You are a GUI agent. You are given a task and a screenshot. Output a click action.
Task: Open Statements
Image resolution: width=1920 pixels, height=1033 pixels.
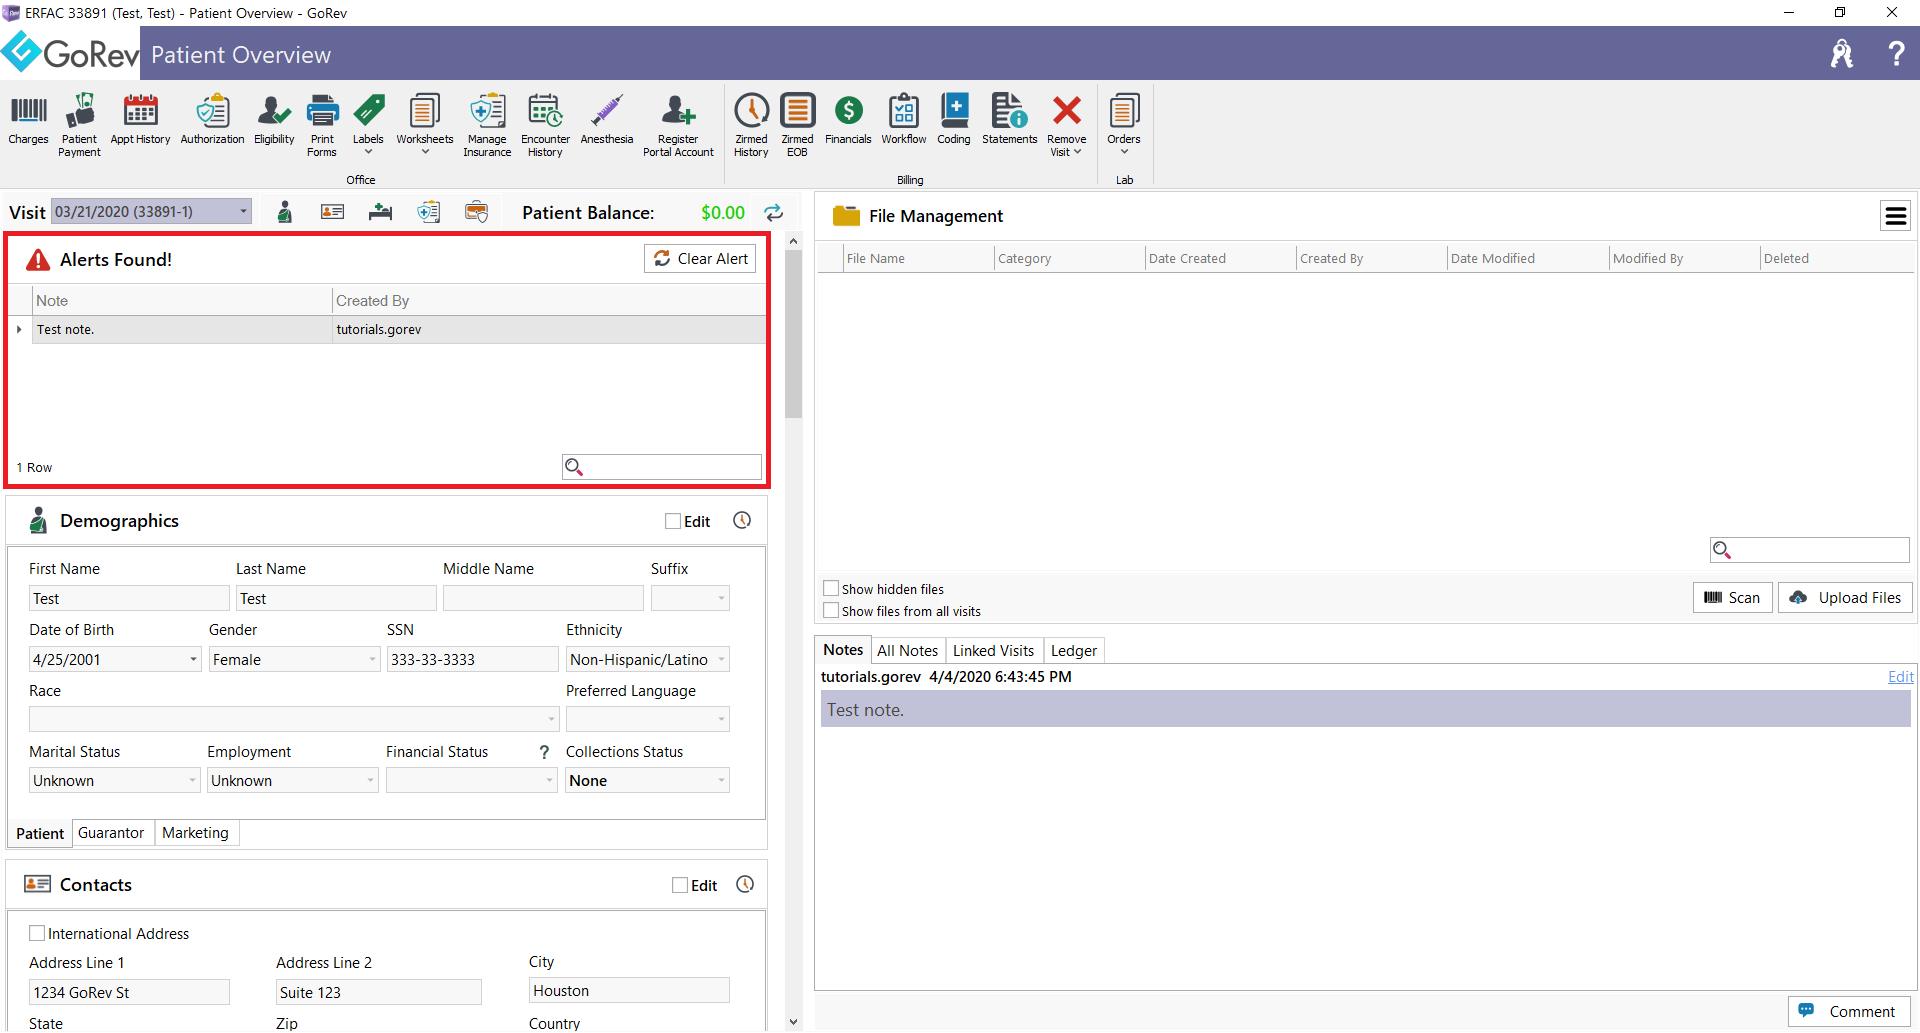[x=1009, y=120]
